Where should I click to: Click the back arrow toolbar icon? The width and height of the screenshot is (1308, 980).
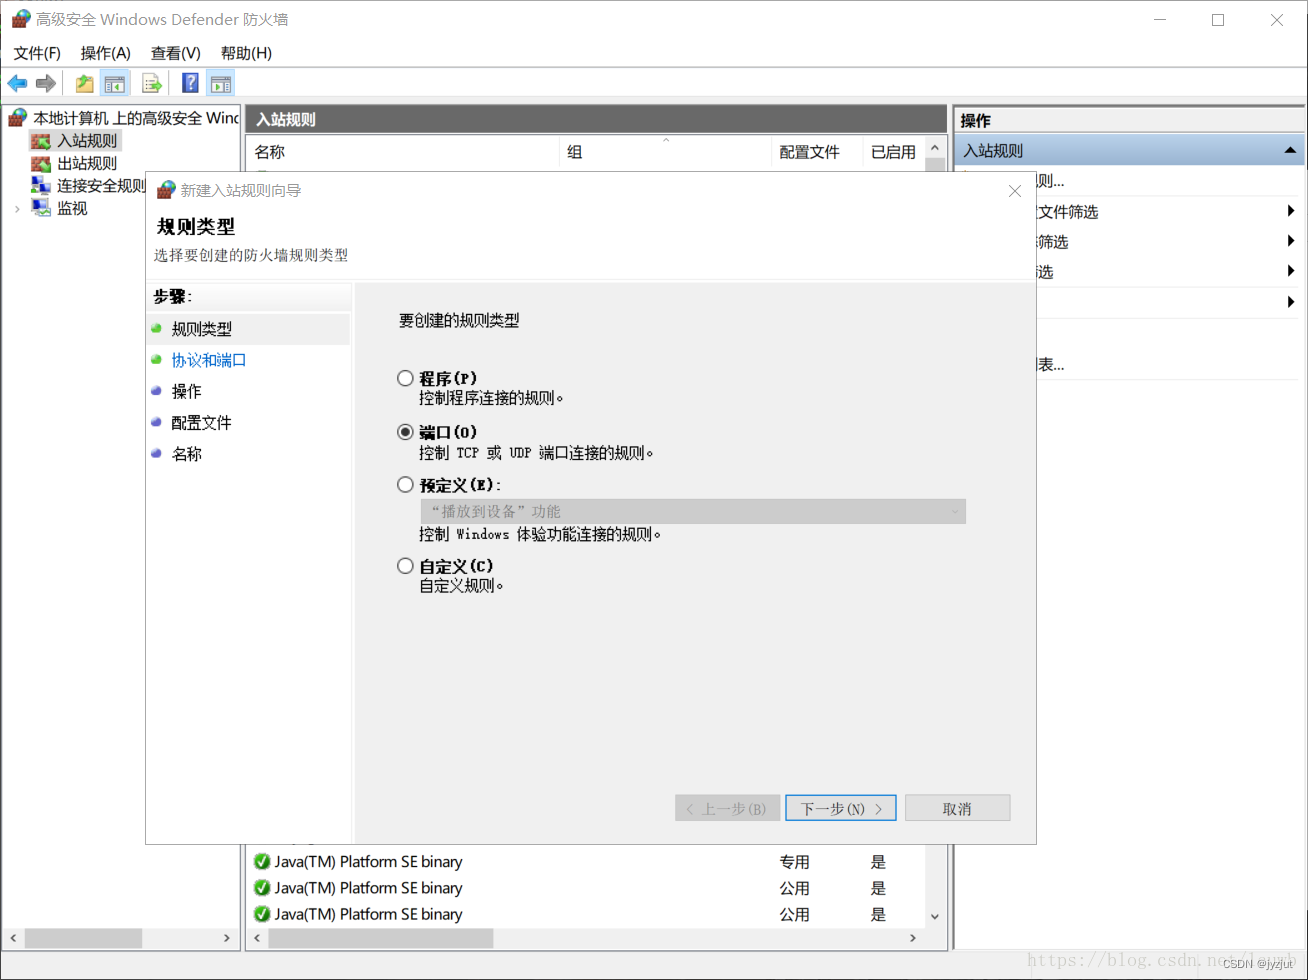point(17,83)
